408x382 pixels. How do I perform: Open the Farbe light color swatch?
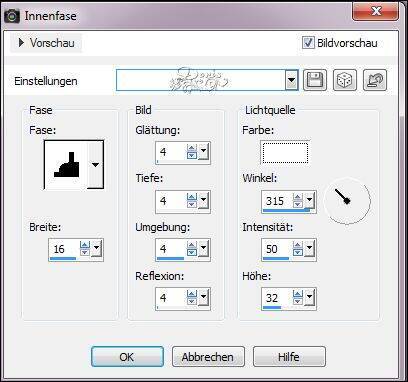285,153
